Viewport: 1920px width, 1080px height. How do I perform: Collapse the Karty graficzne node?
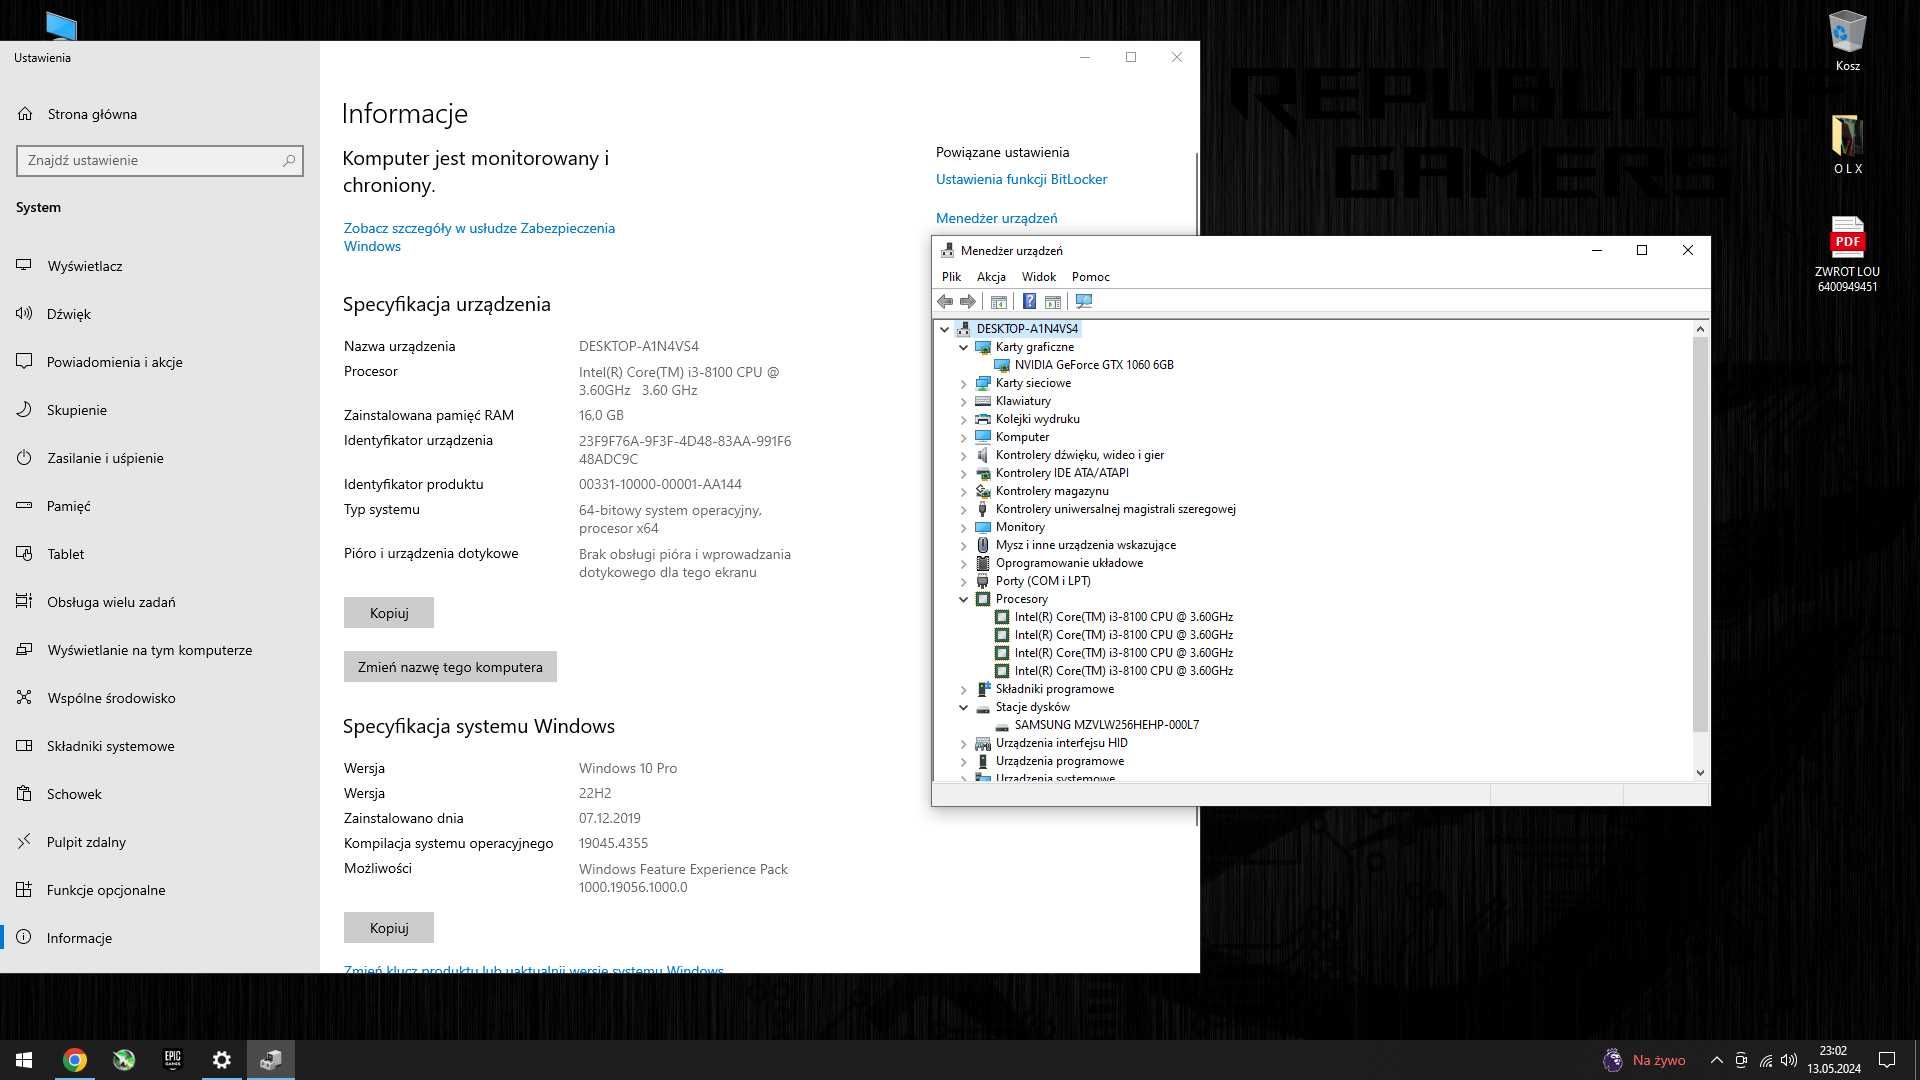click(964, 347)
